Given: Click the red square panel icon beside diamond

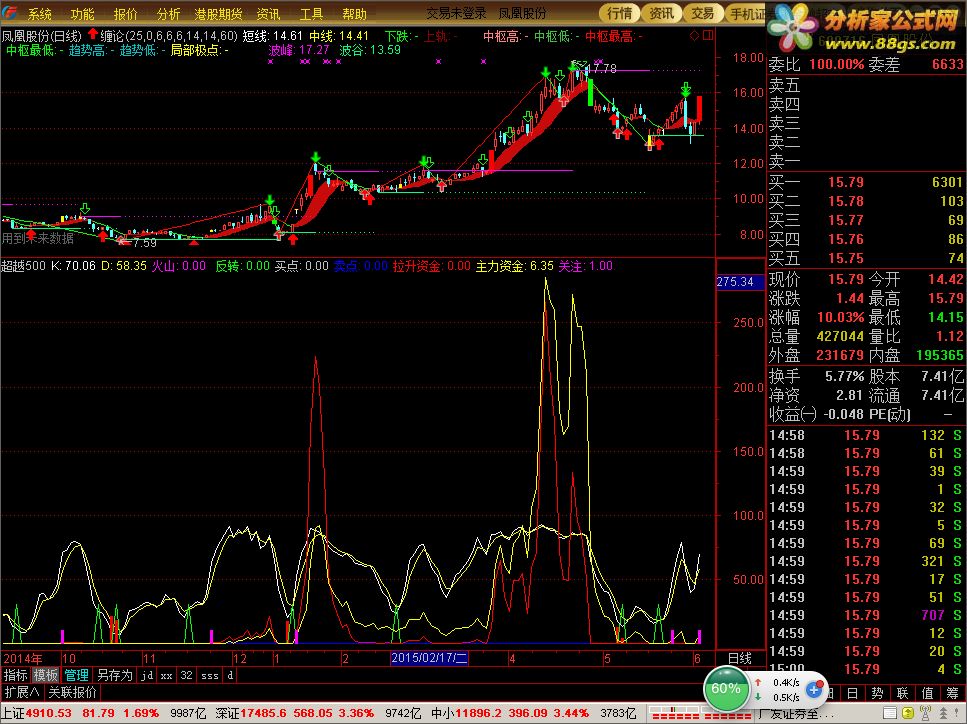Looking at the screenshot, I should (x=708, y=36).
